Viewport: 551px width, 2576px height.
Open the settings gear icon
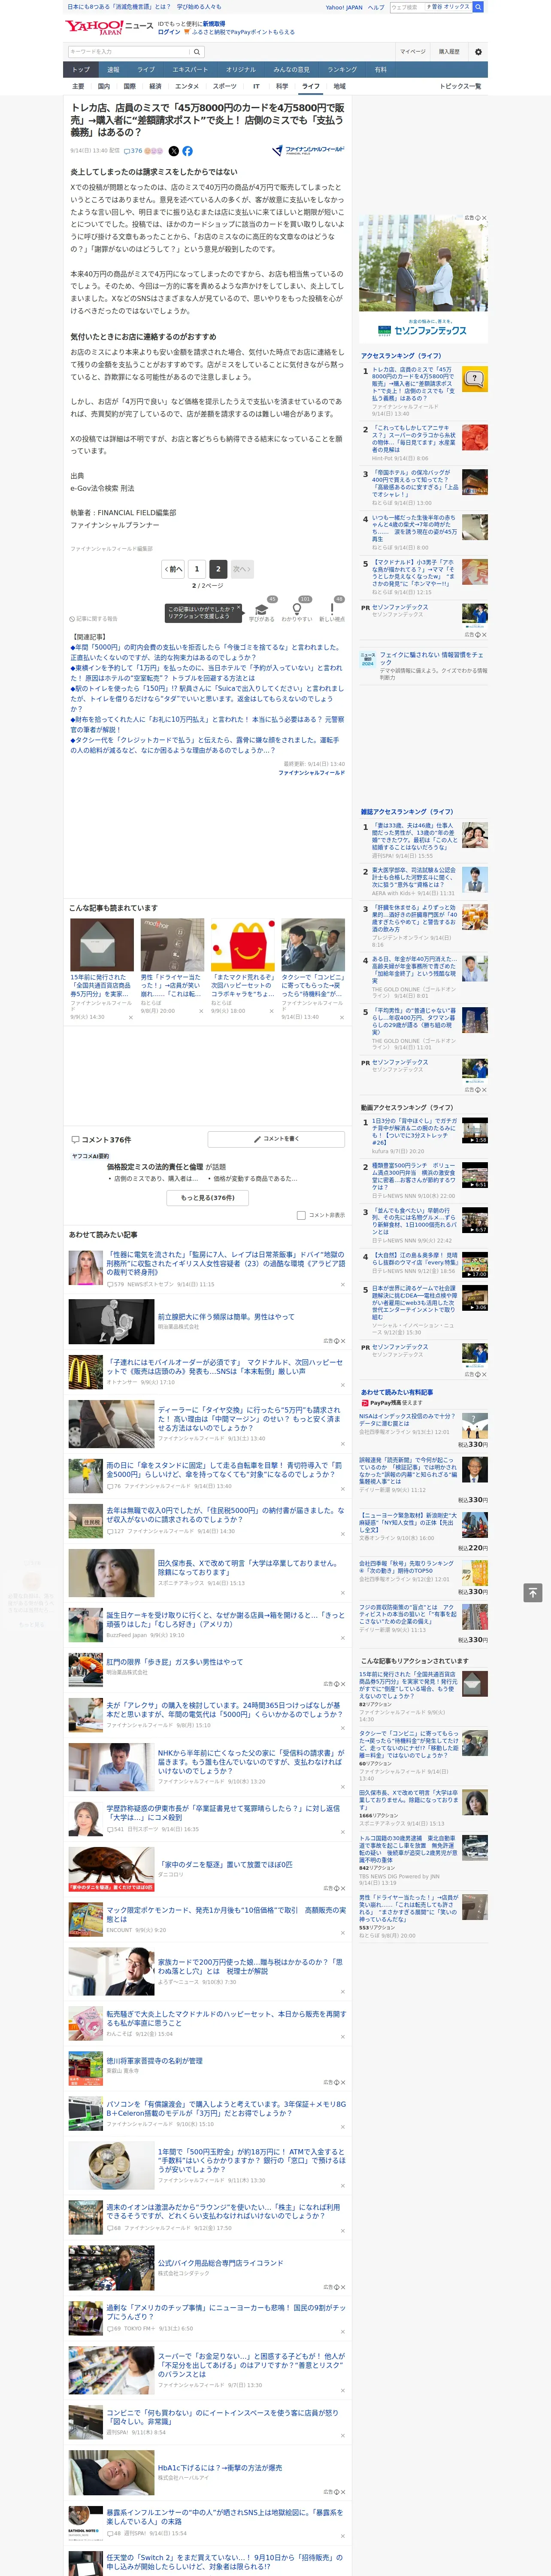point(478,52)
